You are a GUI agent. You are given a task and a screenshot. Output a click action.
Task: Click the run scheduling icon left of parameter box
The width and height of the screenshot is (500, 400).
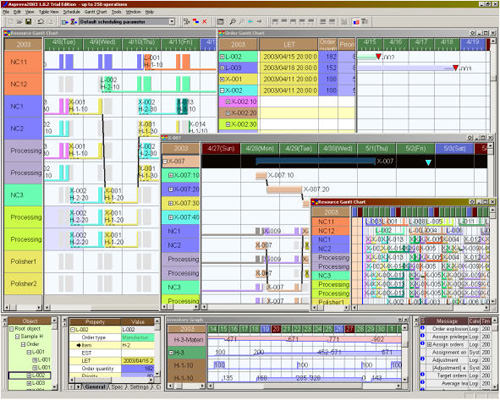point(65,22)
